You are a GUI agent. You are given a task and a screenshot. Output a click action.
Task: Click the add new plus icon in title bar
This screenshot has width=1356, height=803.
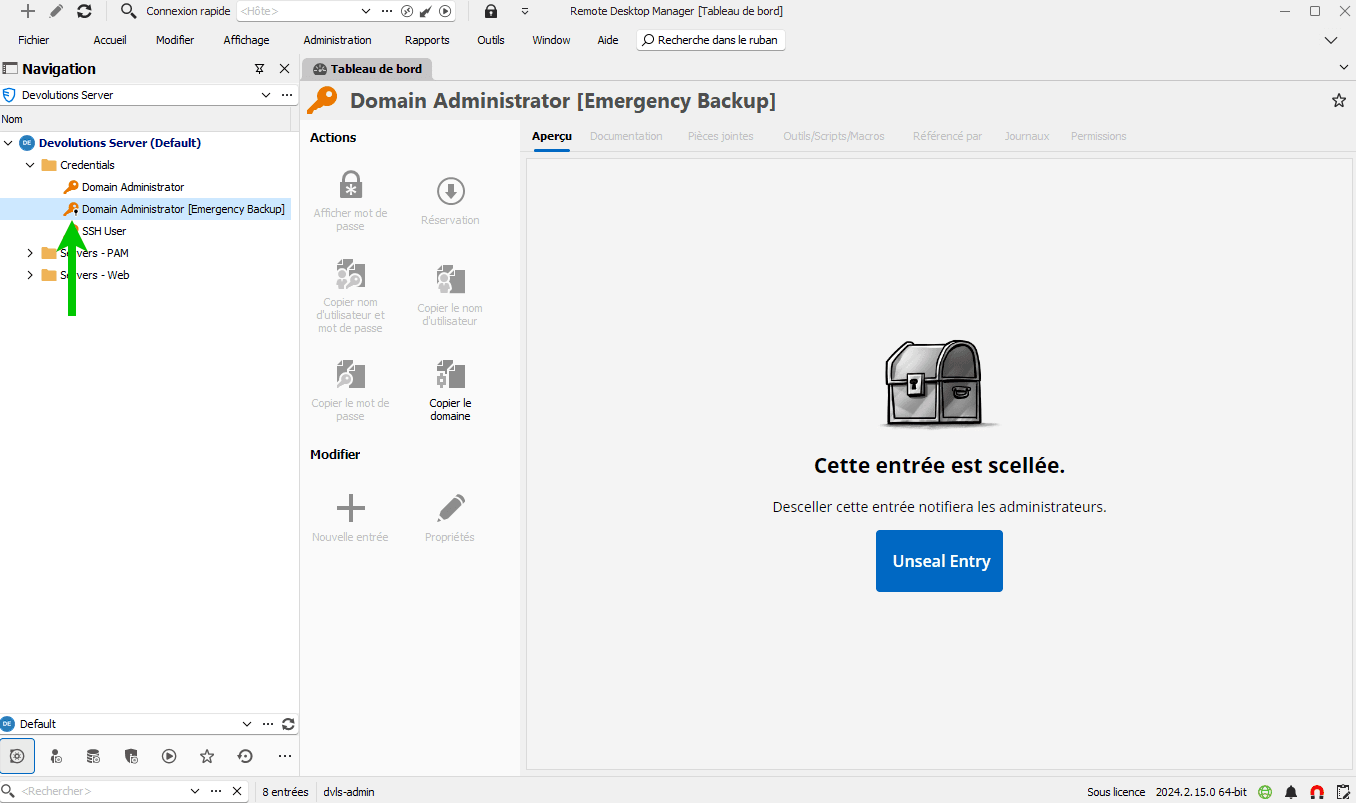coord(28,11)
